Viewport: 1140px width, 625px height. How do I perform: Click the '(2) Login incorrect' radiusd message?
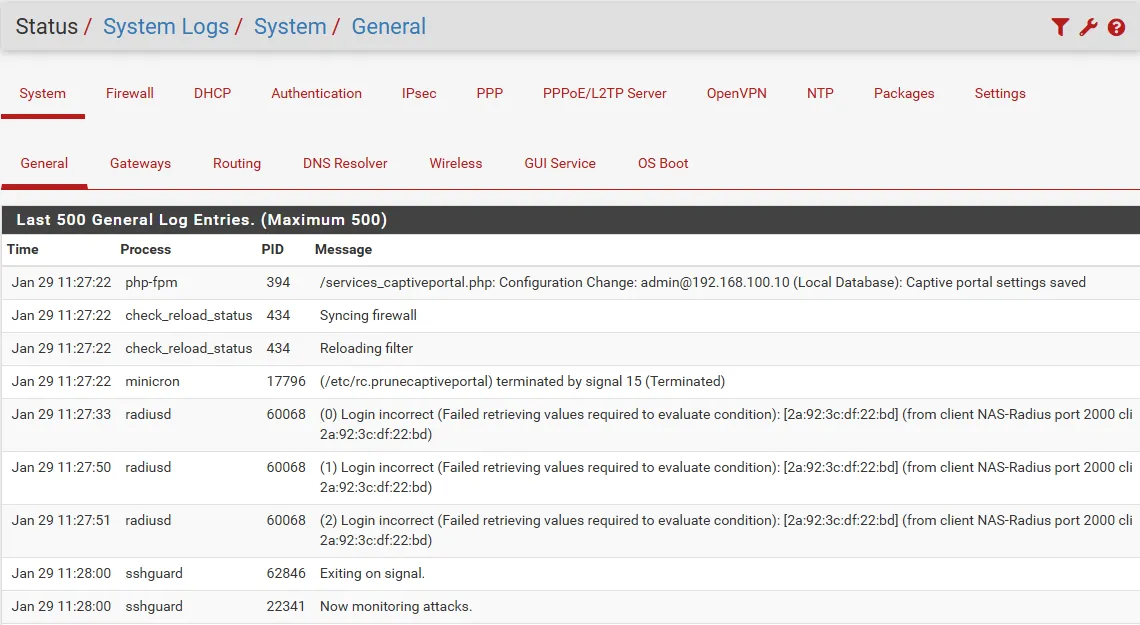point(726,531)
